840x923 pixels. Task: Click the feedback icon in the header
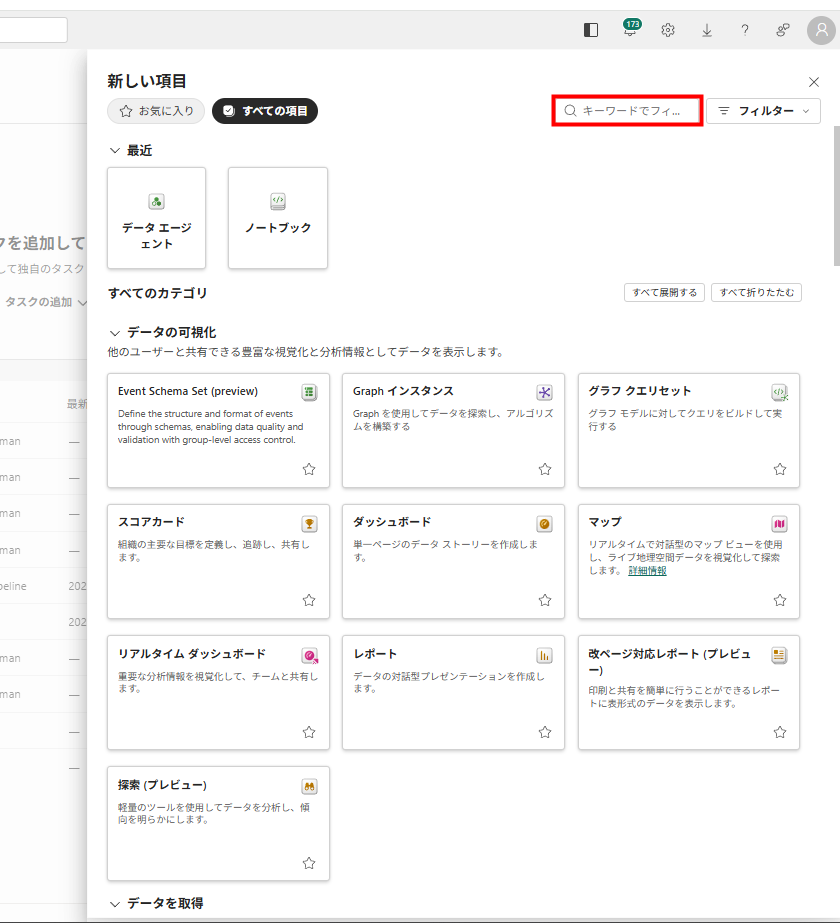coord(782,30)
